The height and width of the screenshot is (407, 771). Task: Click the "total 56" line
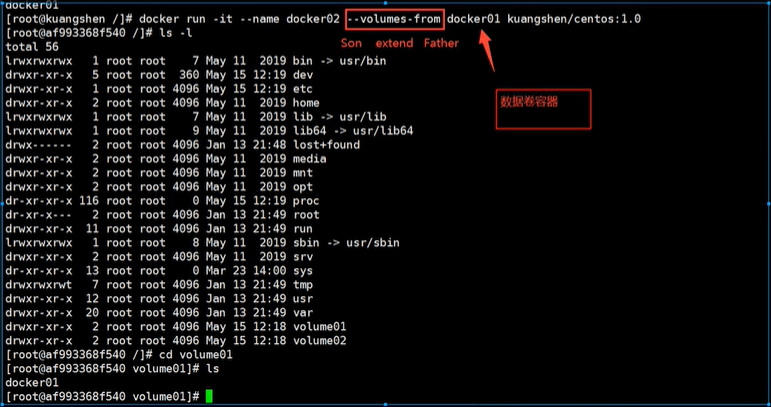click(32, 47)
